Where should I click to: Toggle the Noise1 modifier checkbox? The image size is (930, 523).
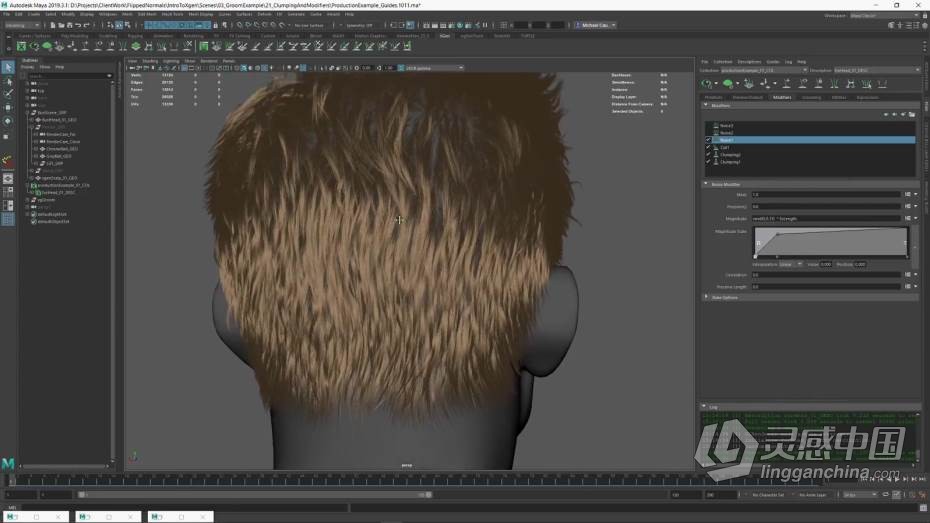[x=708, y=140]
